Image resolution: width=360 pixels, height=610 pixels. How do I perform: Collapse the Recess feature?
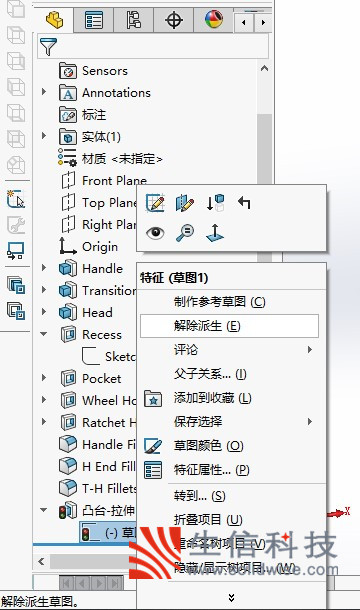[x=44, y=334]
